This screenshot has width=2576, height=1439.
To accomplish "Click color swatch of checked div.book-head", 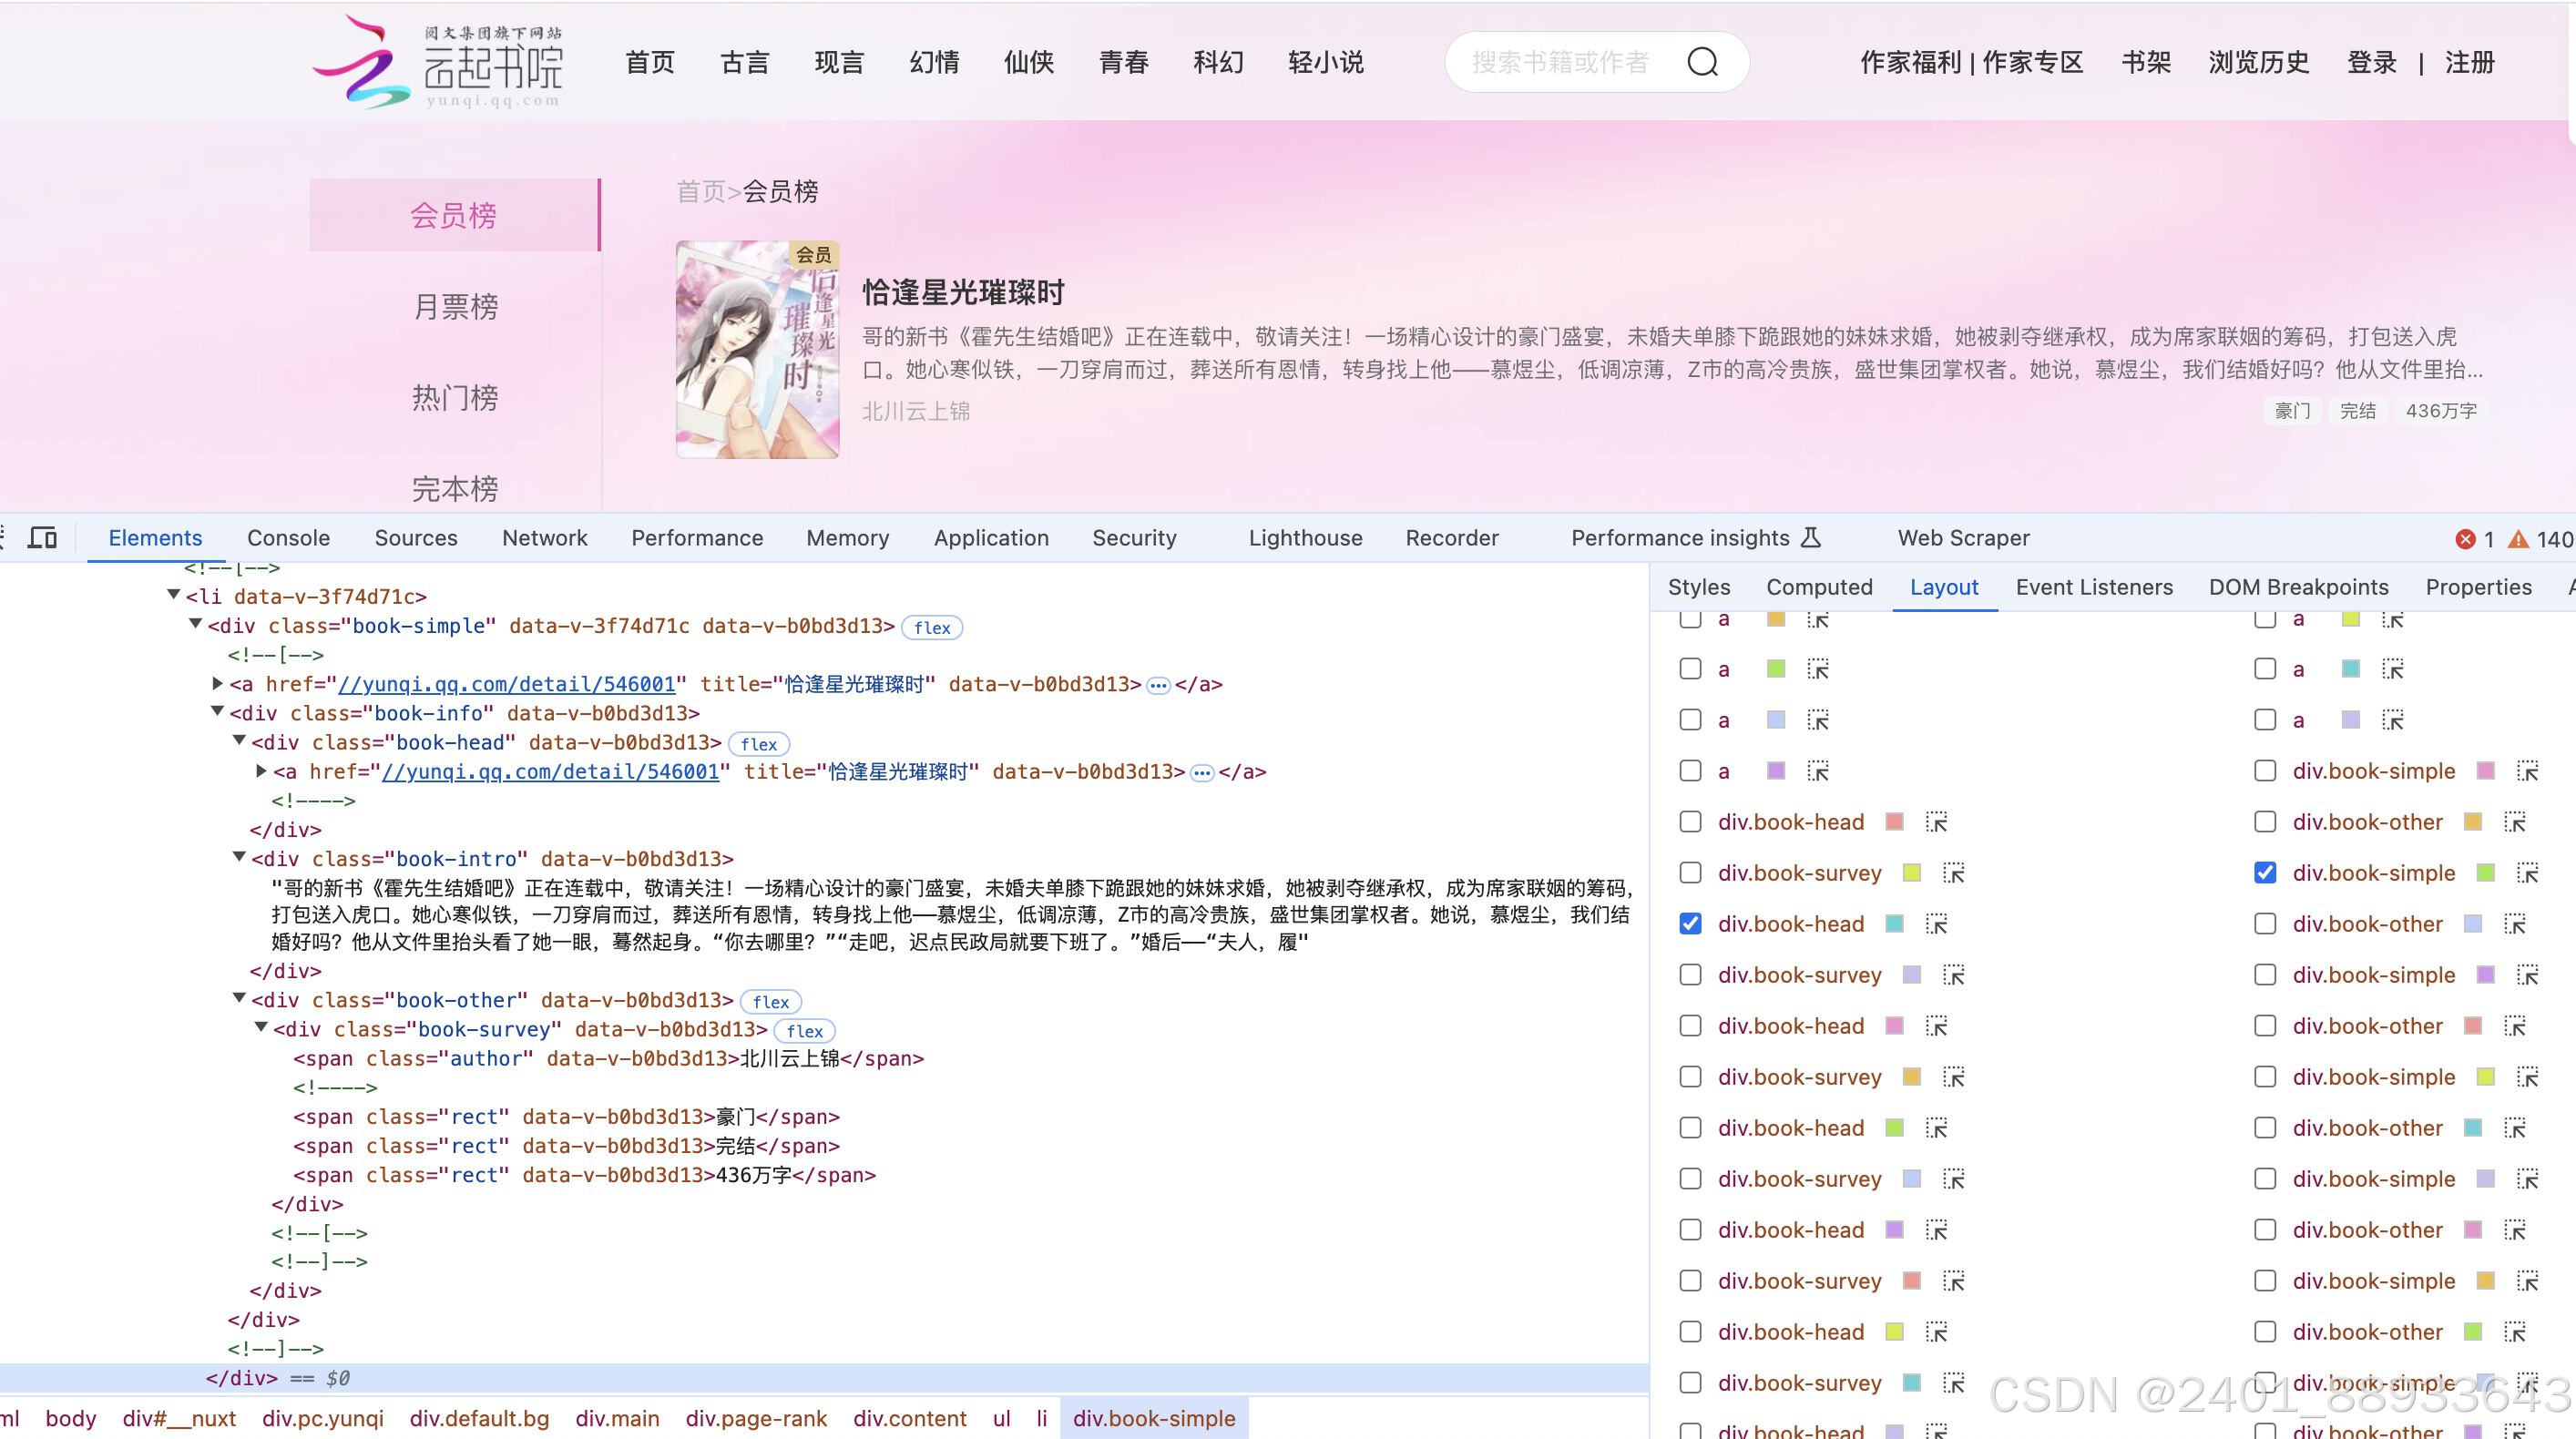I will [x=1894, y=924].
